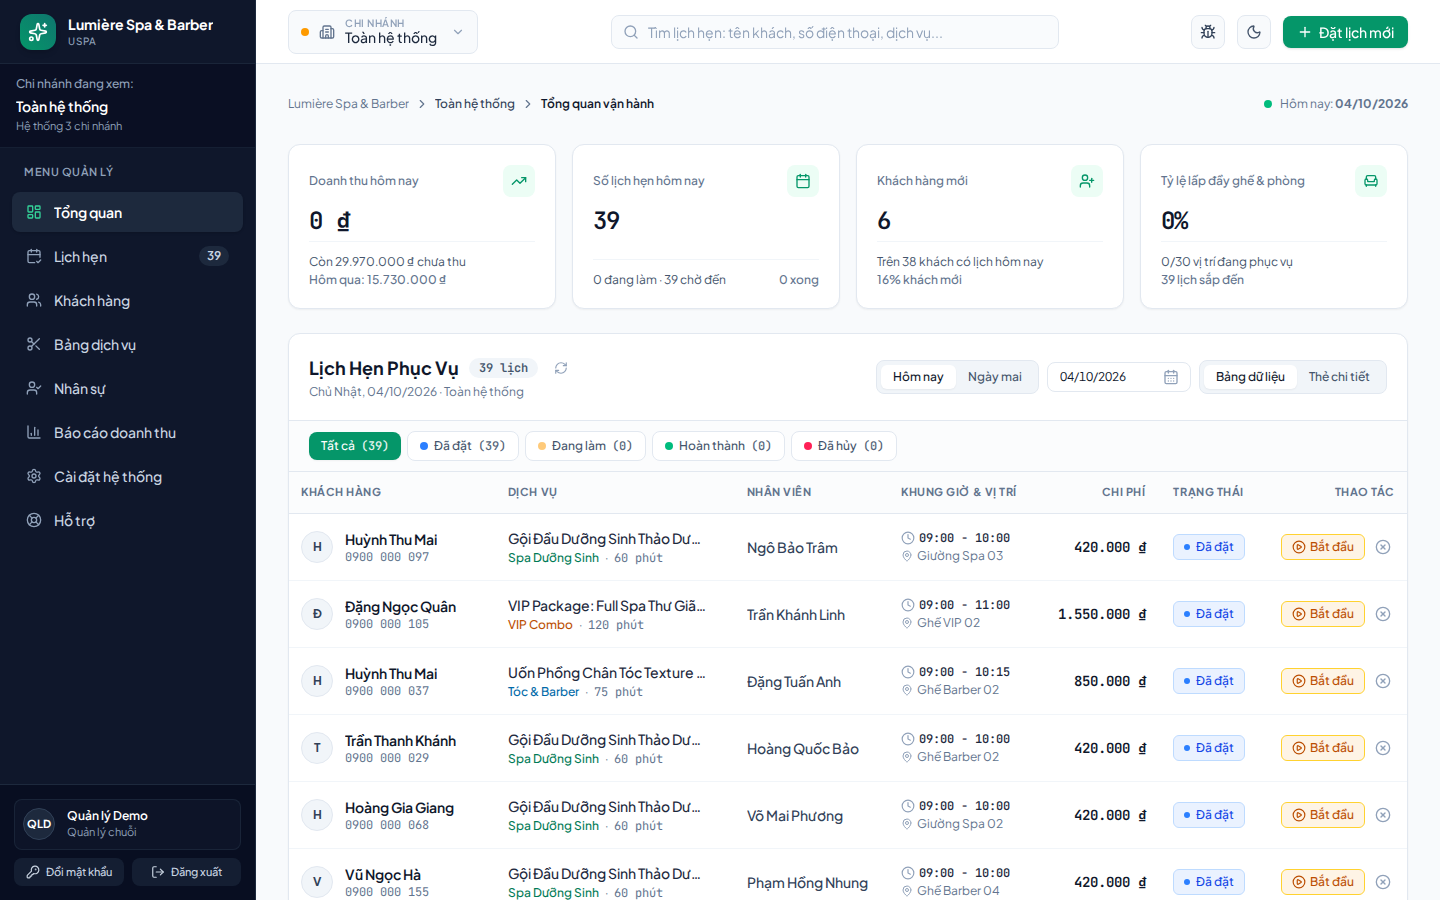Click the QLD user avatar
Screen dimensions: 1440x900
[x=39, y=824]
